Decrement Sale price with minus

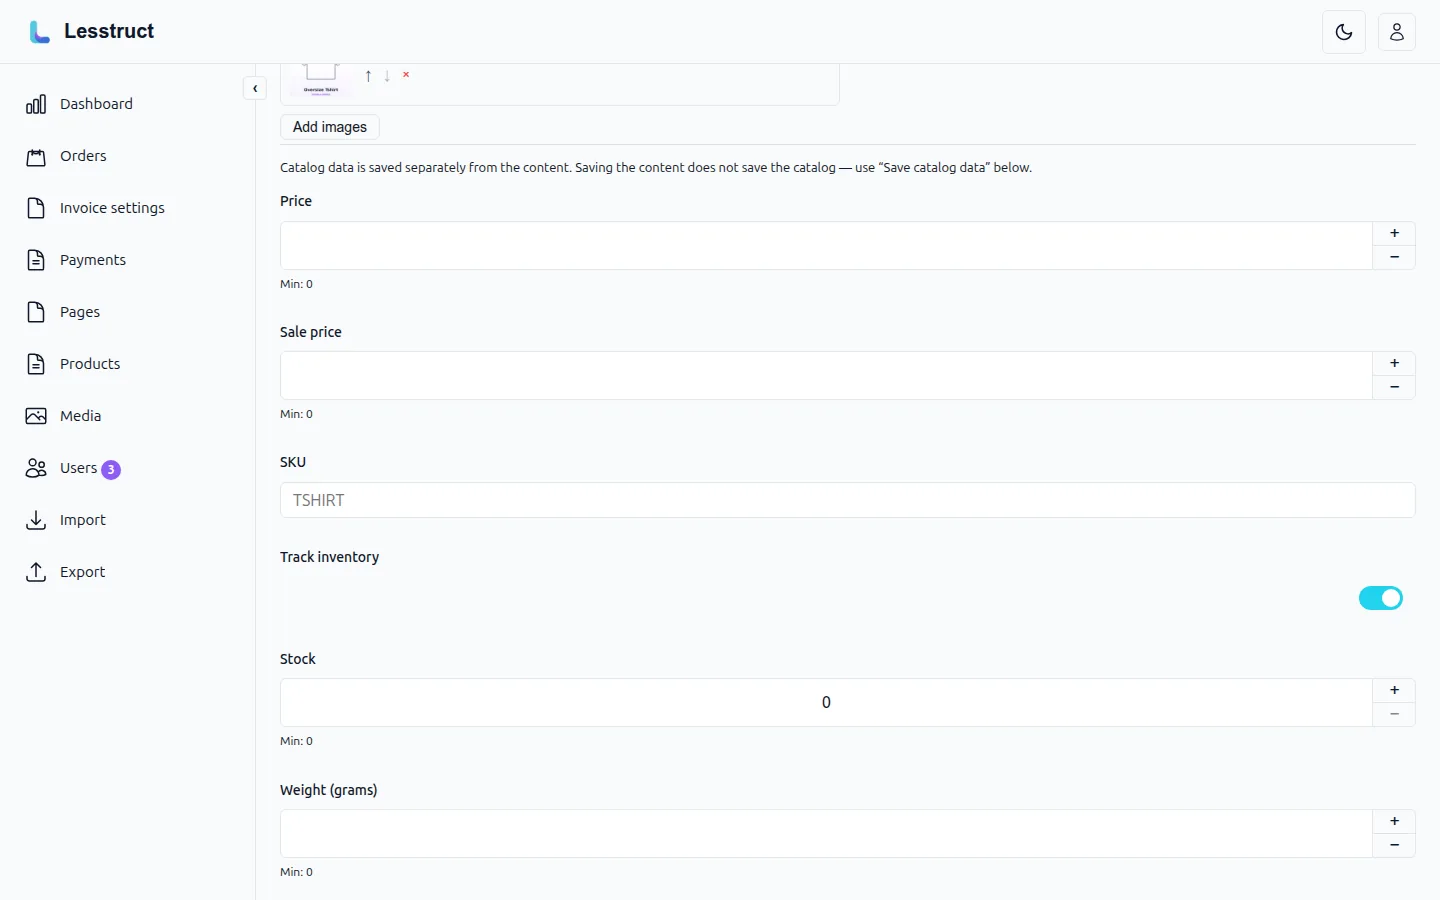pos(1394,388)
